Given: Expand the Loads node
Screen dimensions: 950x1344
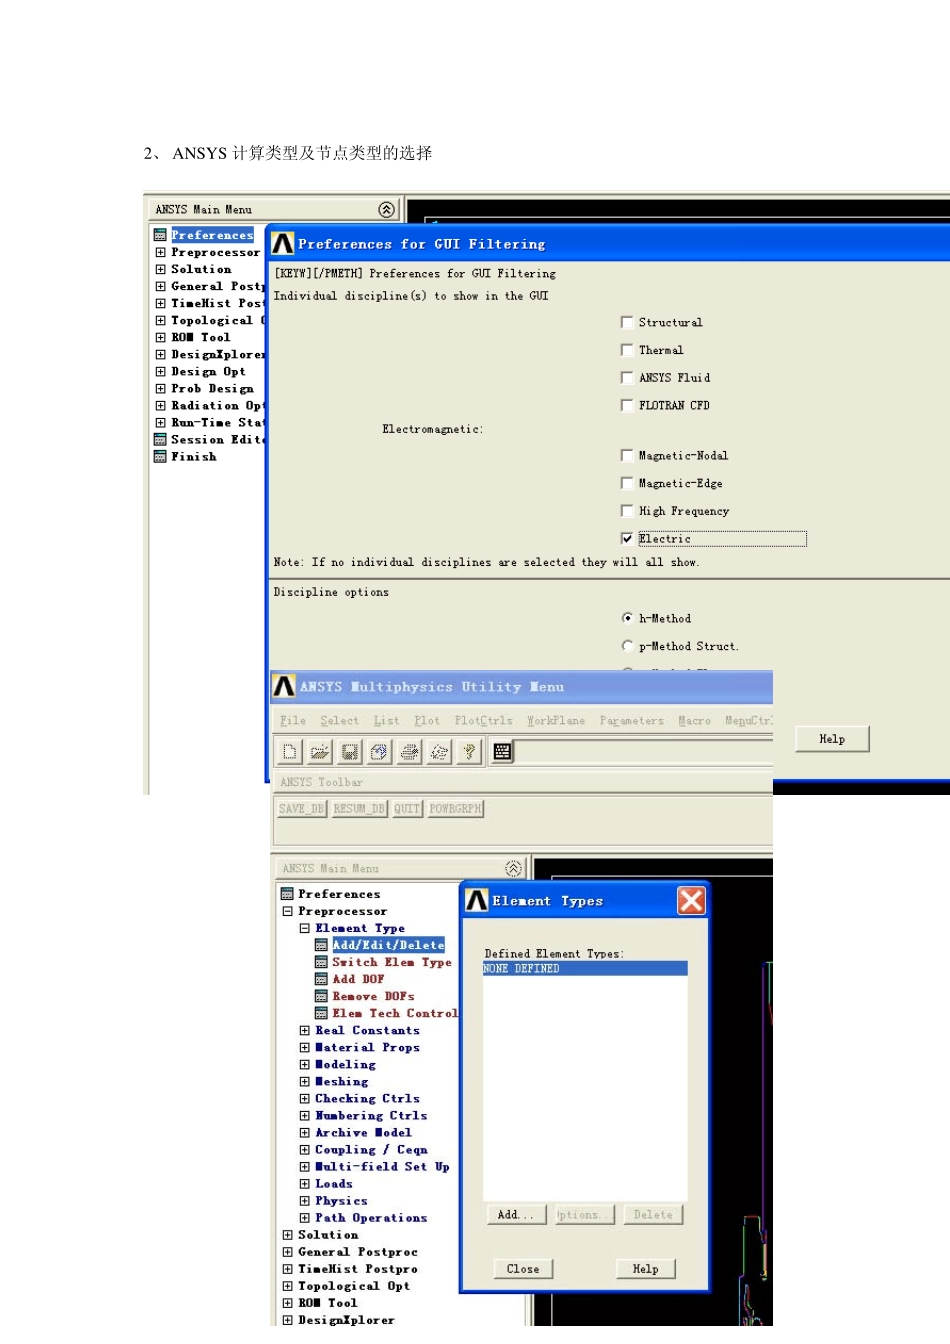Looking at the screenshot, I should (x=304, y=1183).
